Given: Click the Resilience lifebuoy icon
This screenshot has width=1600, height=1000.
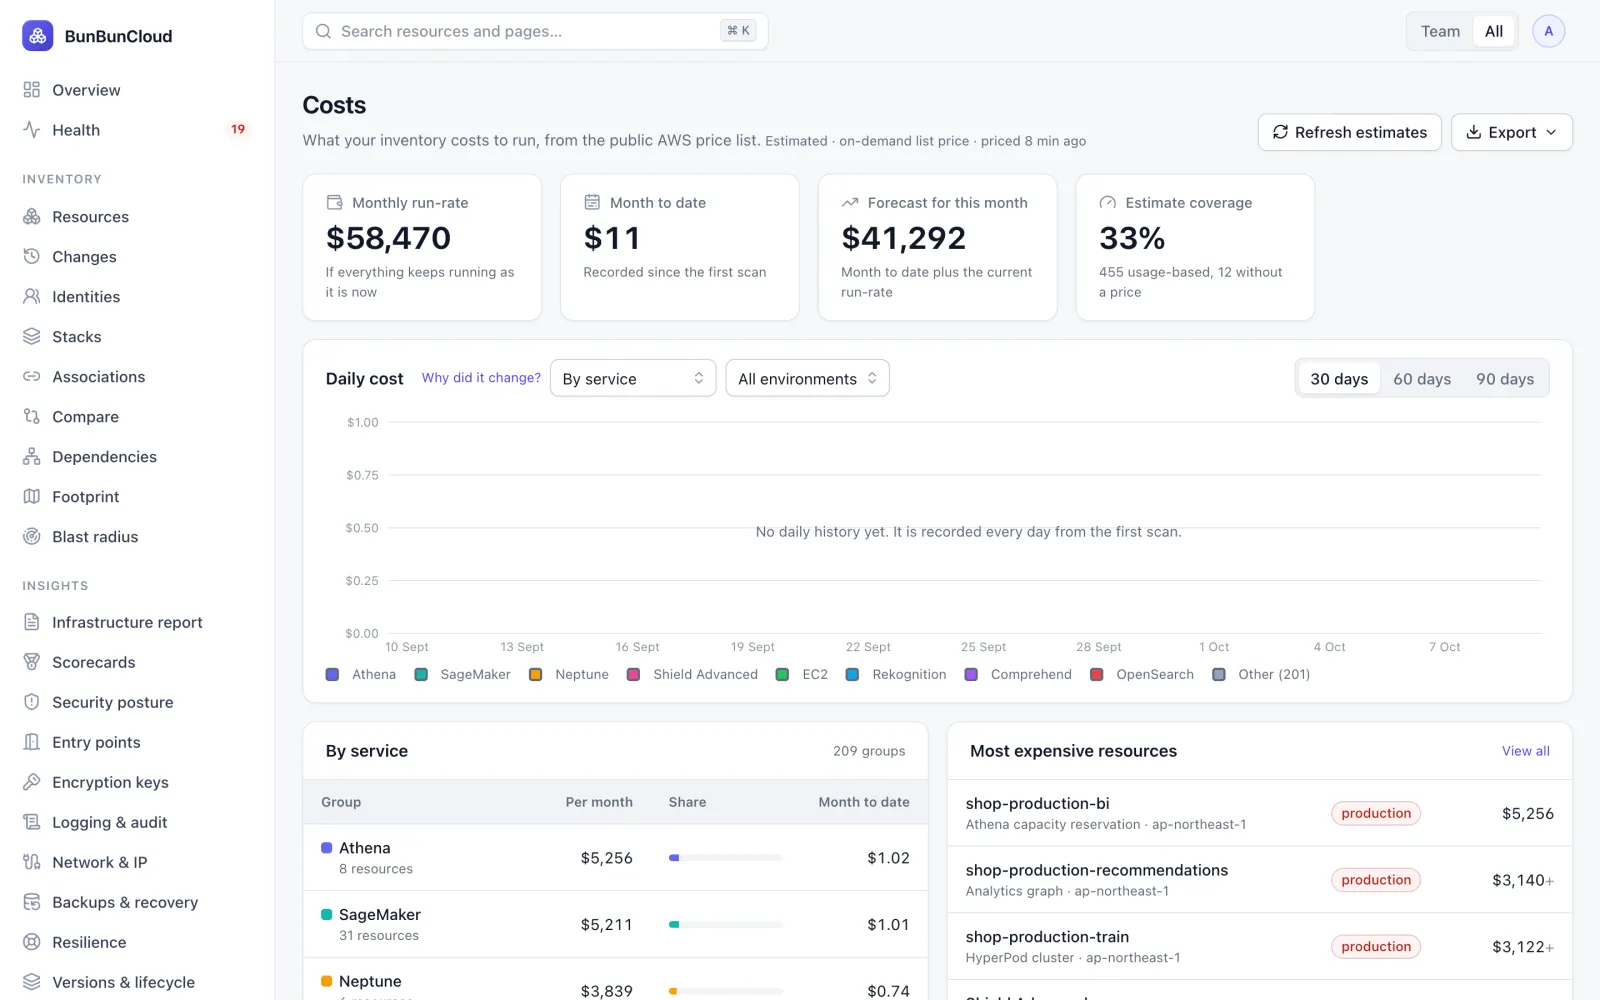Looking at the screenshot, I should pyautogui.click(x=32, y=942).
